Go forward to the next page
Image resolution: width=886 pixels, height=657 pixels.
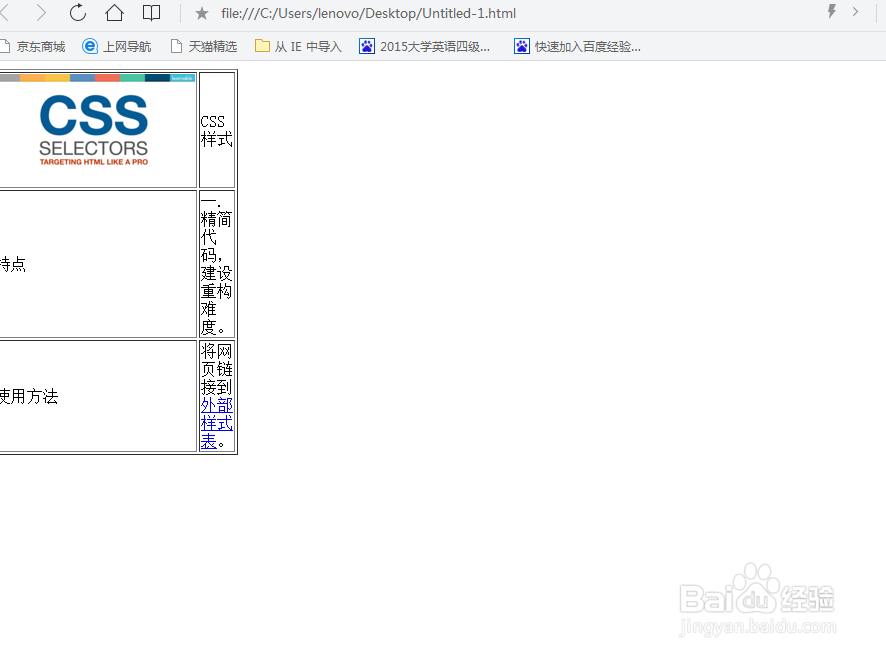(42, 13)
